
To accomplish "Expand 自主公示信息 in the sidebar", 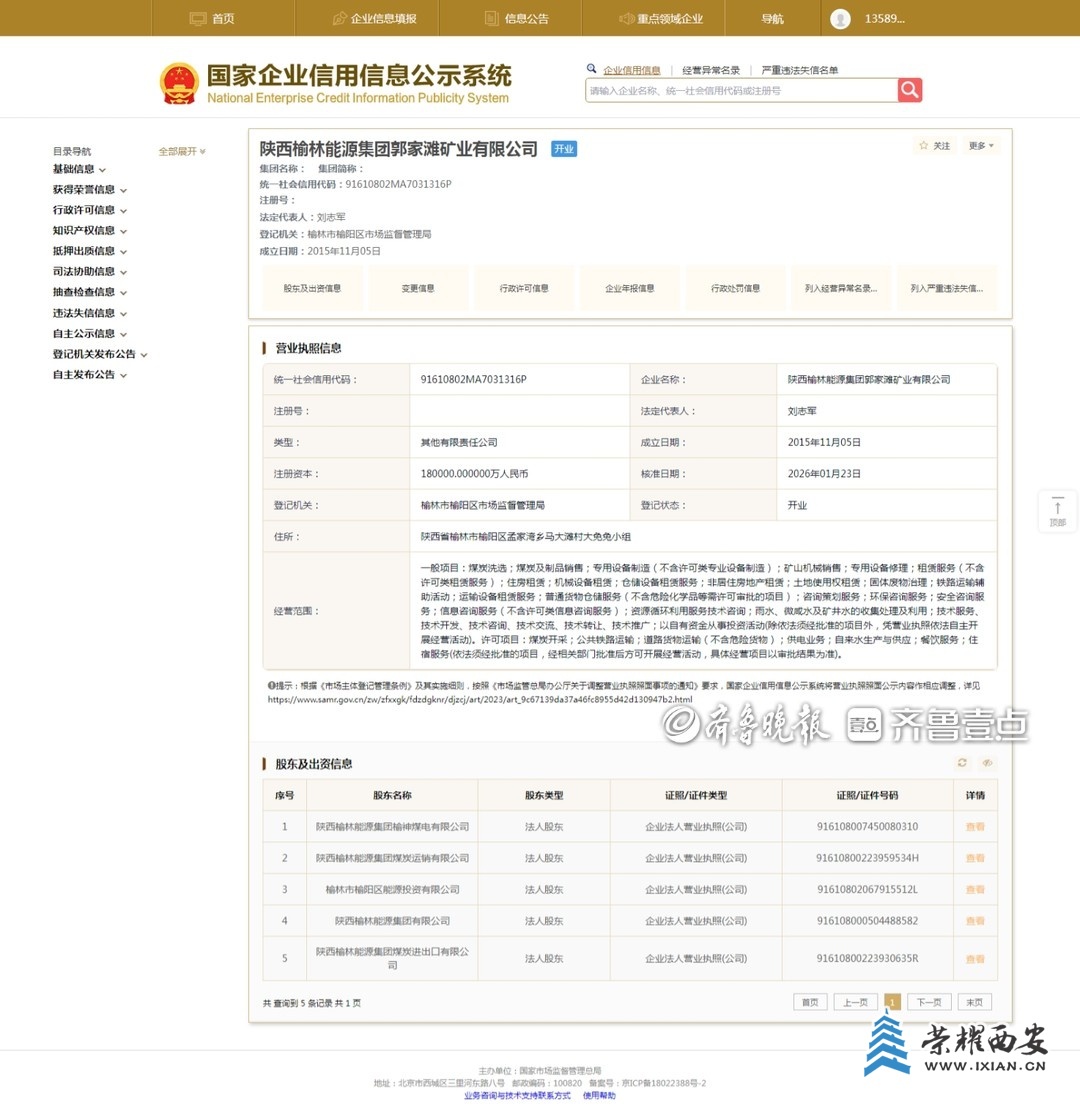I will 90,334.
